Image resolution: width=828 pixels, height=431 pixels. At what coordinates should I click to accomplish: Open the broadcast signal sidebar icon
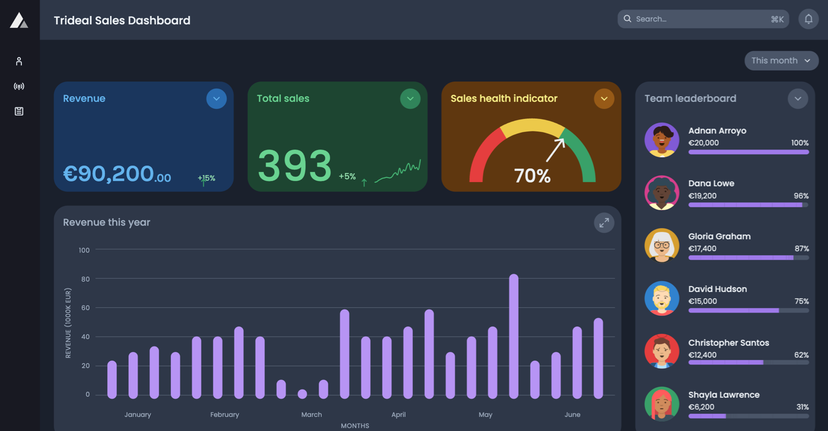[x=19, y=86]
